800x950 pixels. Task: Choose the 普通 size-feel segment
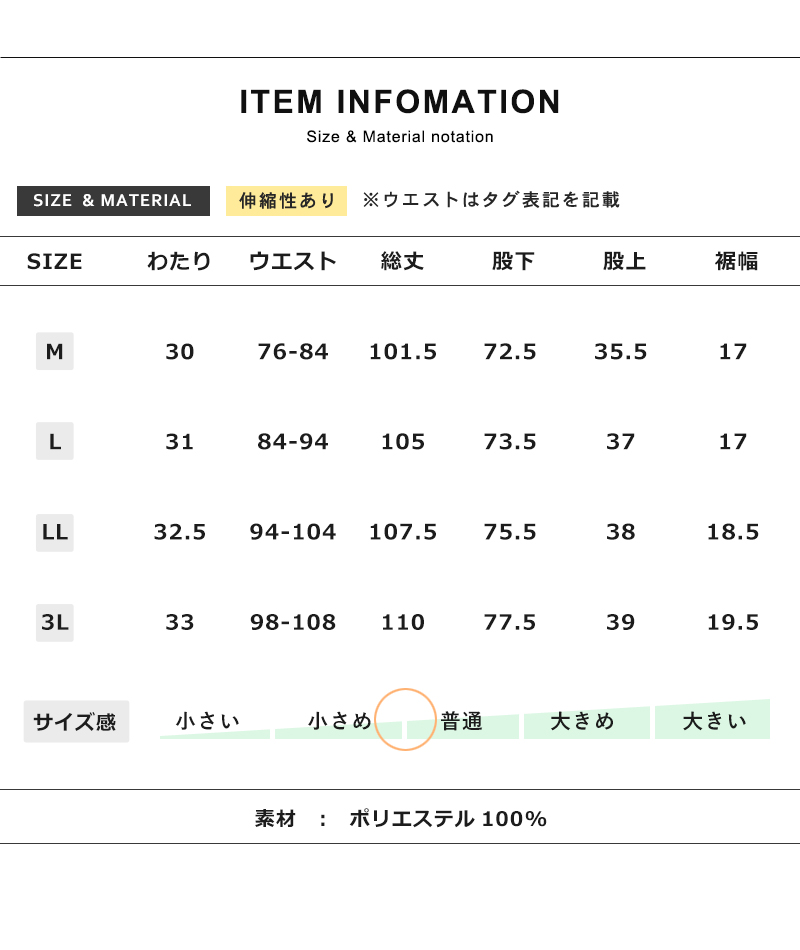click(x=463, y=722)
